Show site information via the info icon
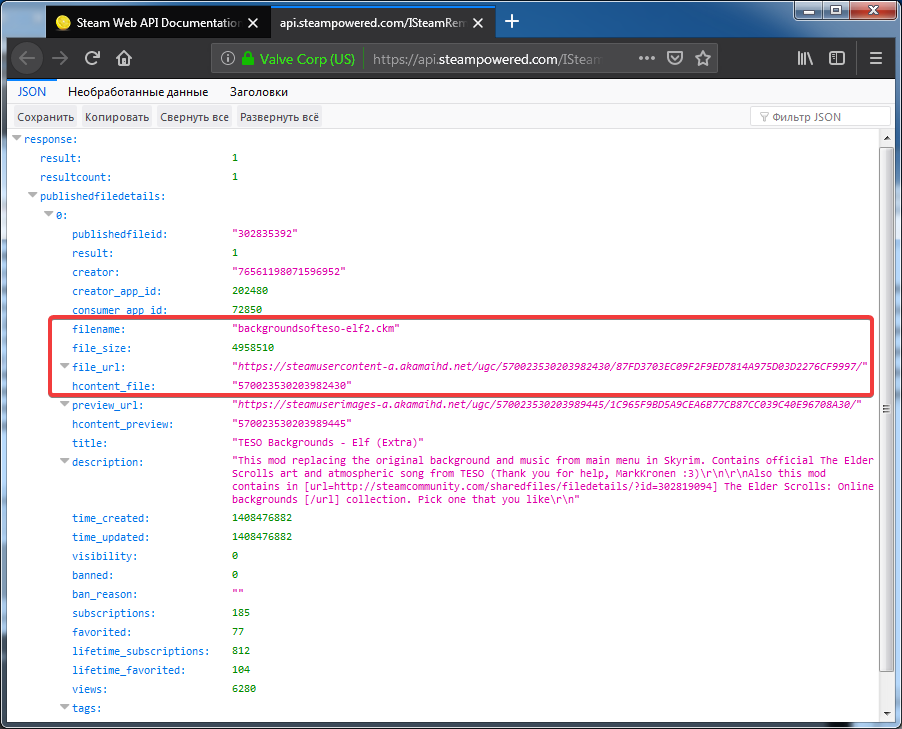 pos(228,58)
